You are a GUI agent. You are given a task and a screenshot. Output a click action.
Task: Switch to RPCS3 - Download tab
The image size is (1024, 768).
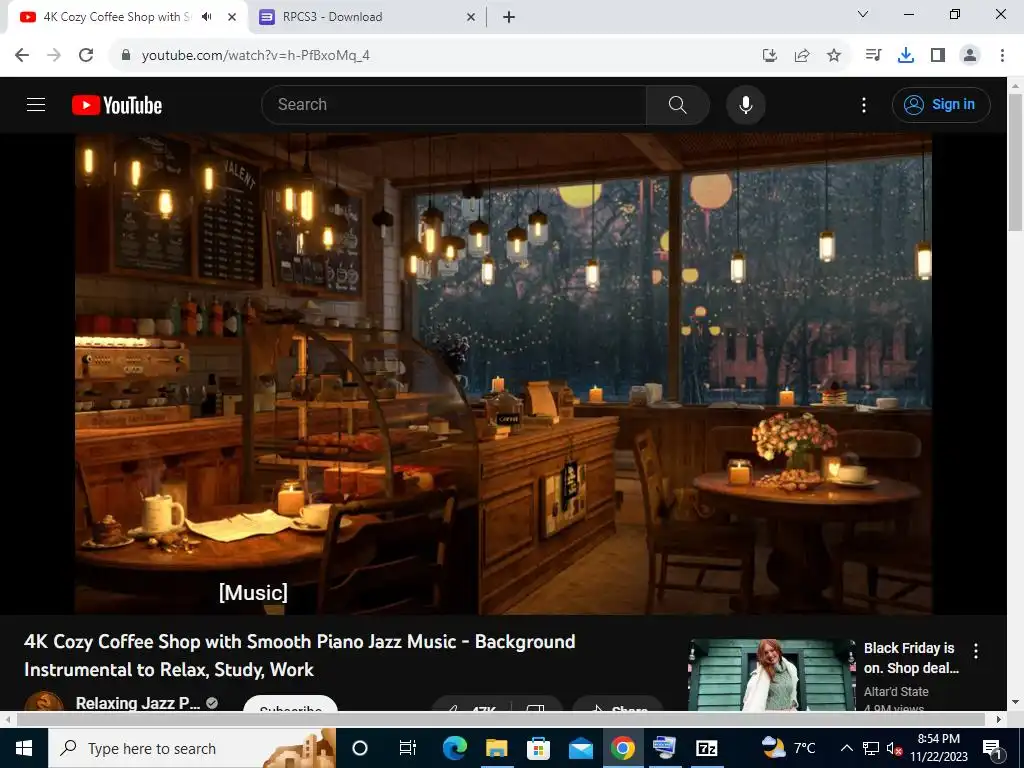pyautogui.click(x=333, y=17)
